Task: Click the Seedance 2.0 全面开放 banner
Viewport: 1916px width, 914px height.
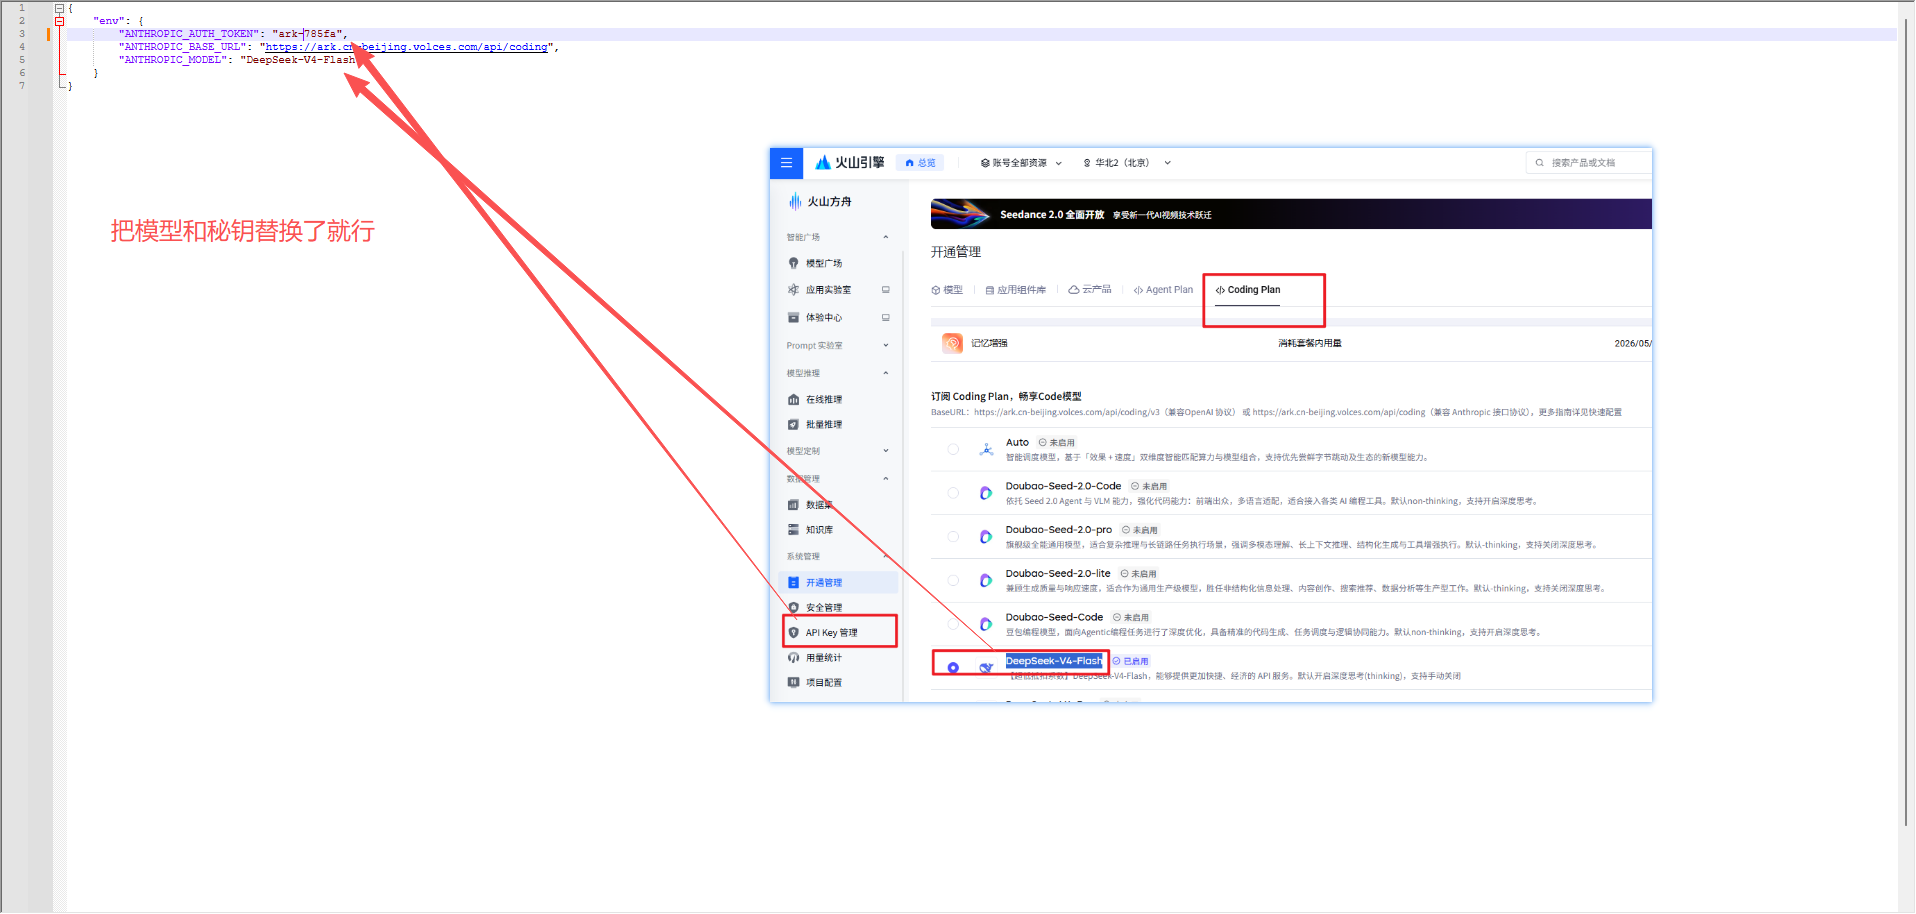Action: [1291, 214]
